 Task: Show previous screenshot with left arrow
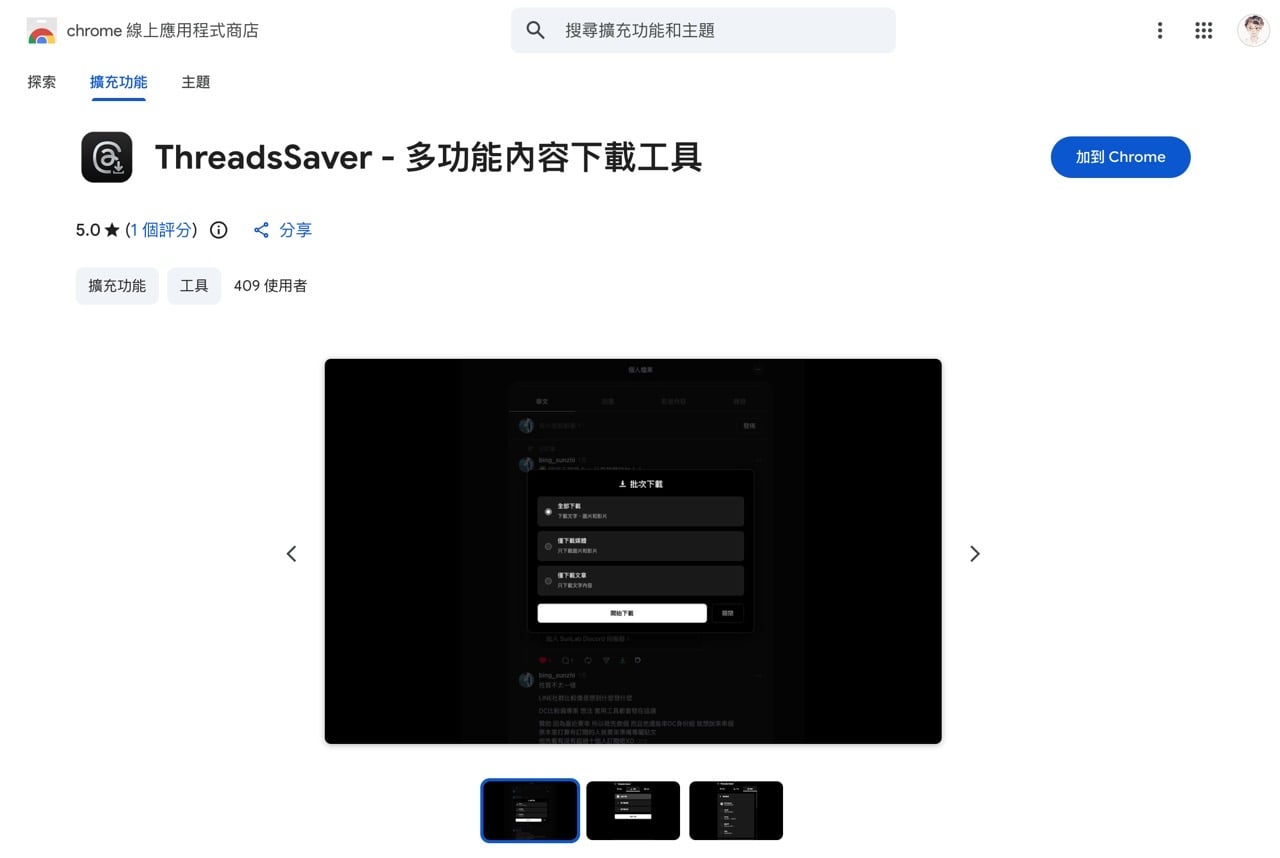coord(291,553)
